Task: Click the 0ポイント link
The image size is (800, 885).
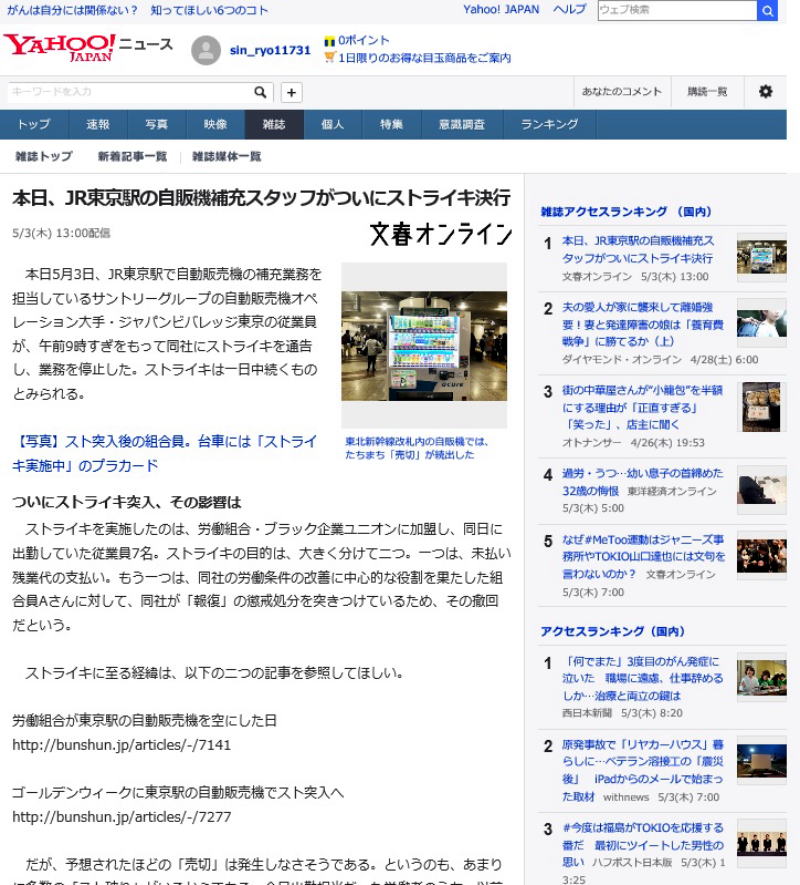Action: 364,41
